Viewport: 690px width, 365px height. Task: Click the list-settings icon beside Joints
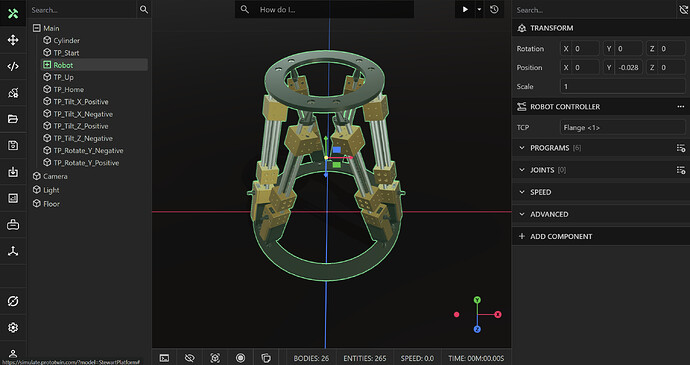pyautogui.click(x=681, y=170)
